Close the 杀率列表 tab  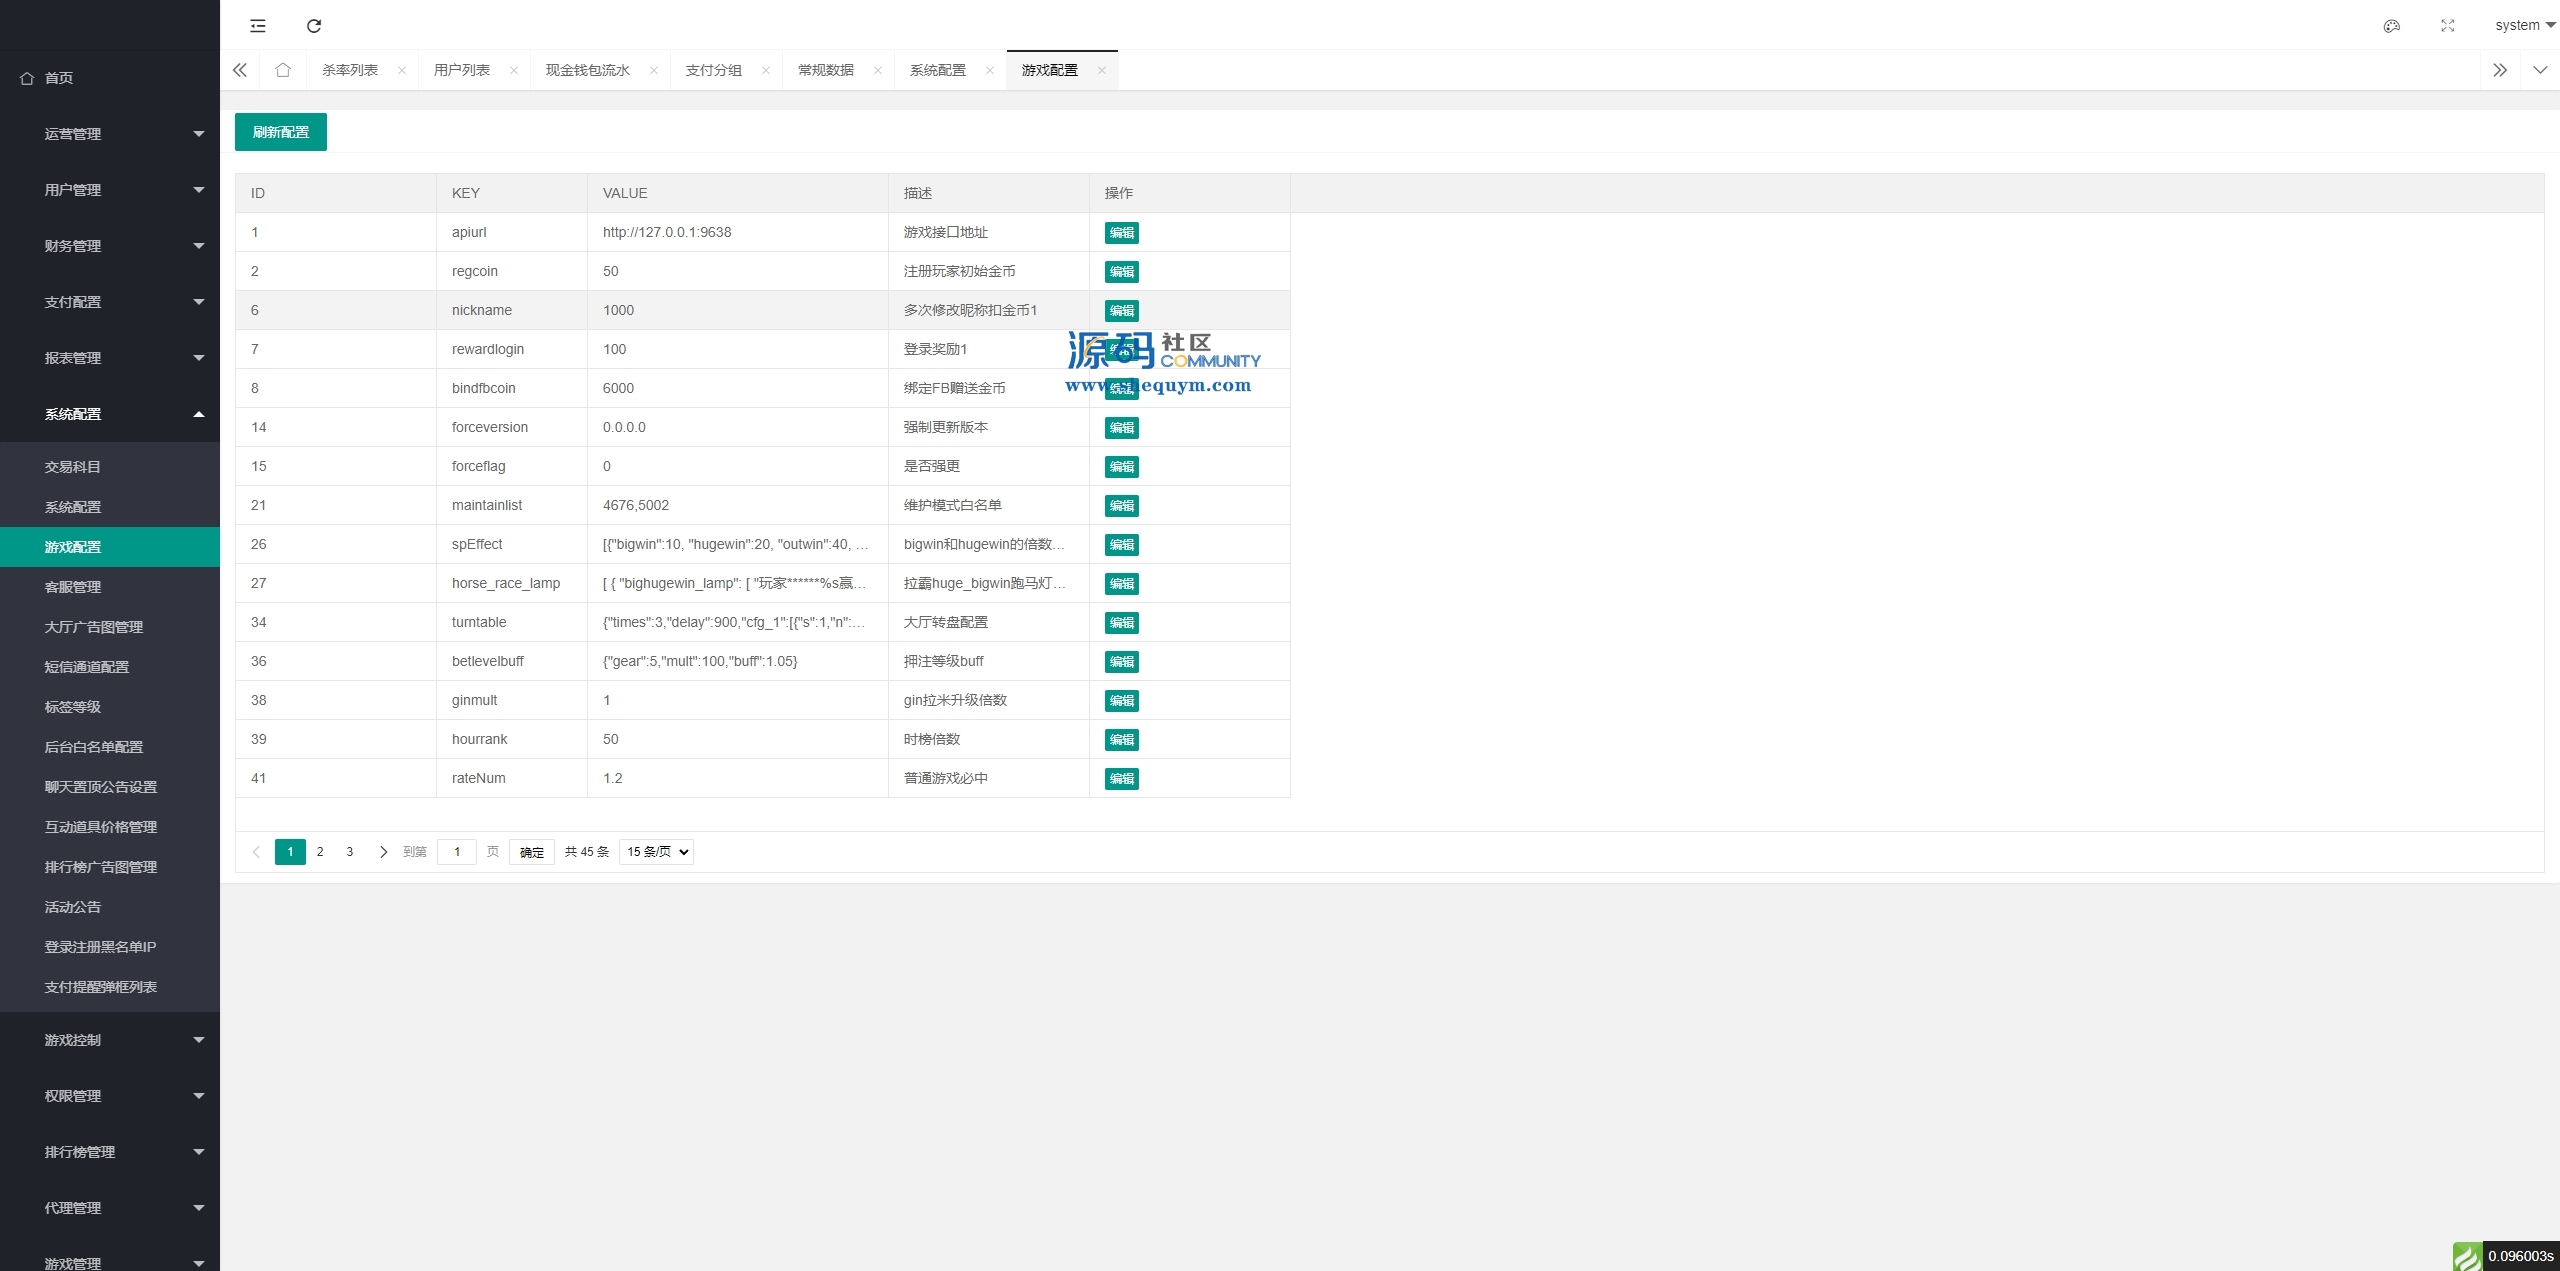[402, 70]
